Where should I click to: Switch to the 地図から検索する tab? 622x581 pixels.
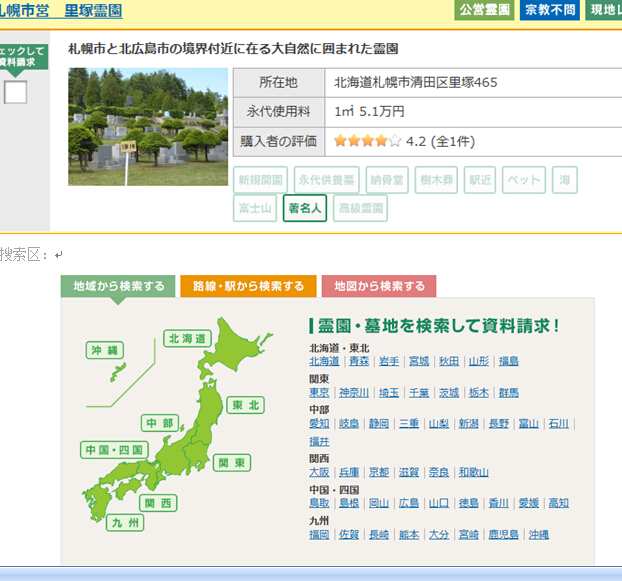tap(379, 286)
